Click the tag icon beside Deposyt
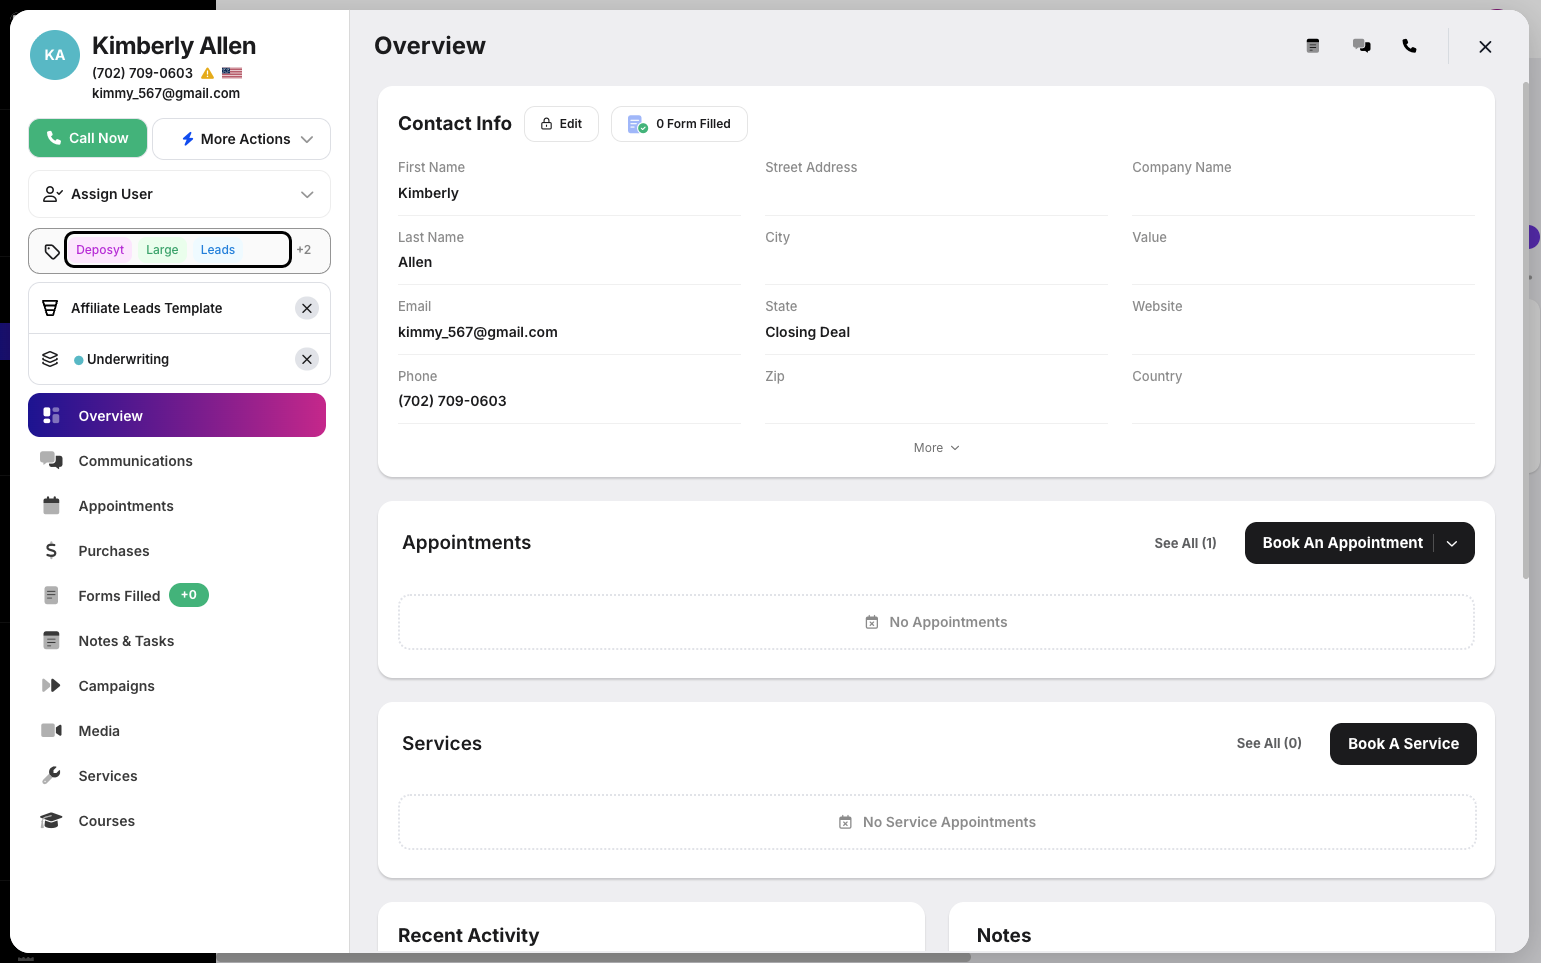 [52, 251]
